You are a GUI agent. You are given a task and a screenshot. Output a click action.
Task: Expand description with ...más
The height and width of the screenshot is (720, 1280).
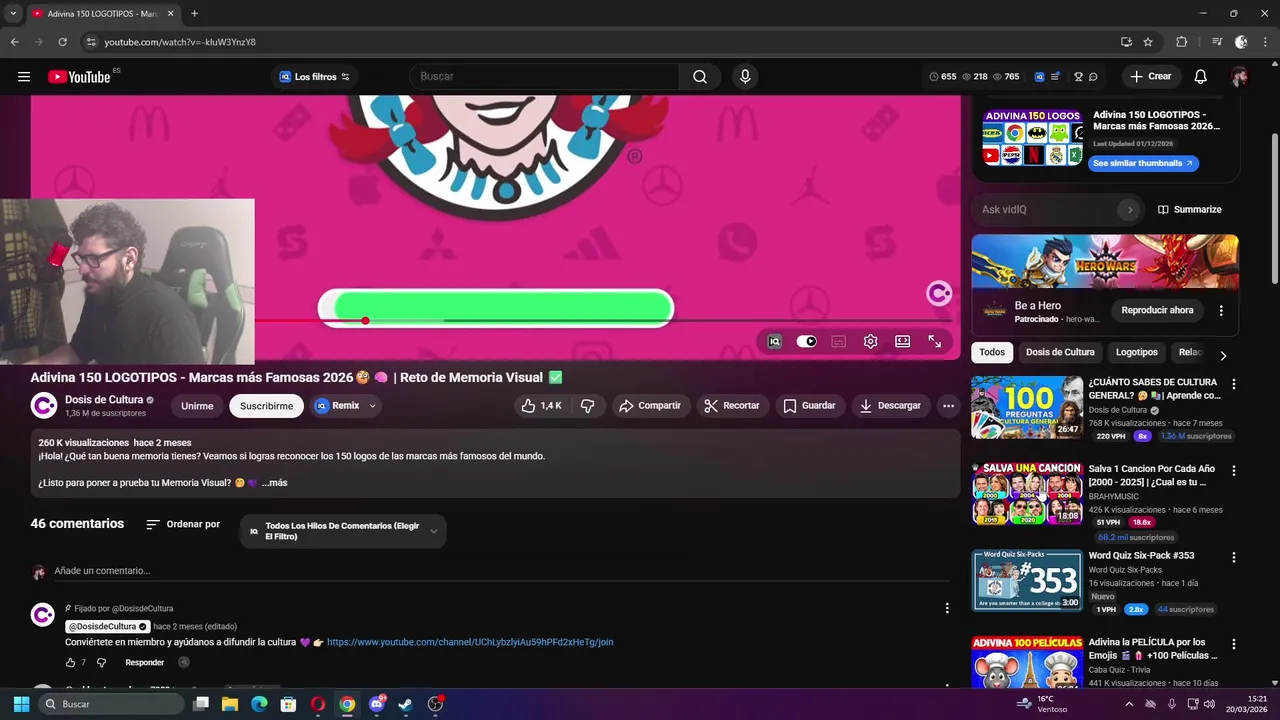click(275, 483)
